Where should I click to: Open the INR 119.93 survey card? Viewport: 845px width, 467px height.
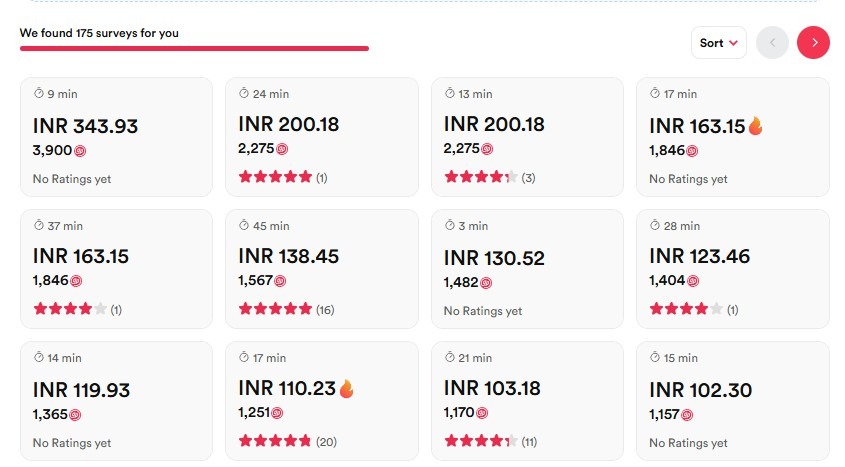coord(116,401)
